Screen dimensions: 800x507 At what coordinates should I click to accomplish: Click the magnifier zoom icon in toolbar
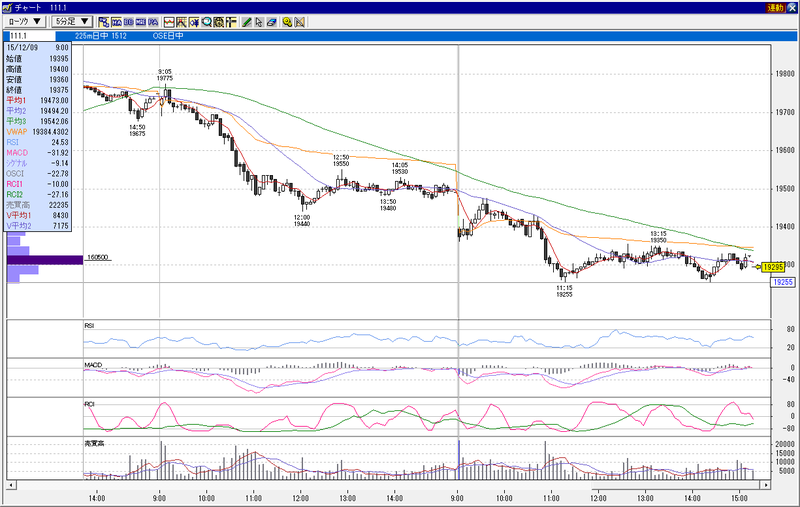click(207, 22)
